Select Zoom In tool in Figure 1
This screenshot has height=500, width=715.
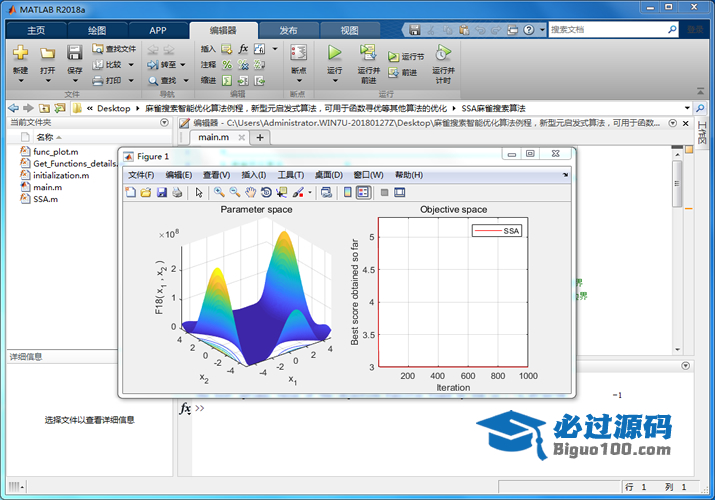pyautogui.click(x=219, y=192)
